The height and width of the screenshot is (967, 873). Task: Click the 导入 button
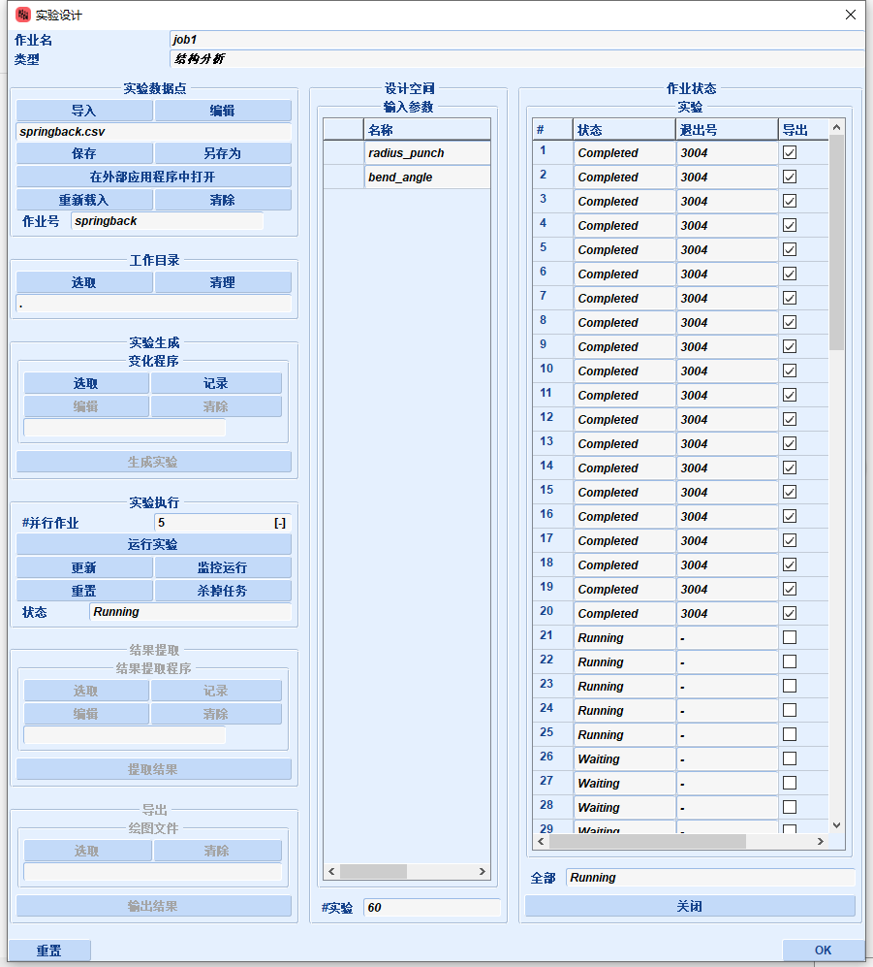[x=84, y=111]
